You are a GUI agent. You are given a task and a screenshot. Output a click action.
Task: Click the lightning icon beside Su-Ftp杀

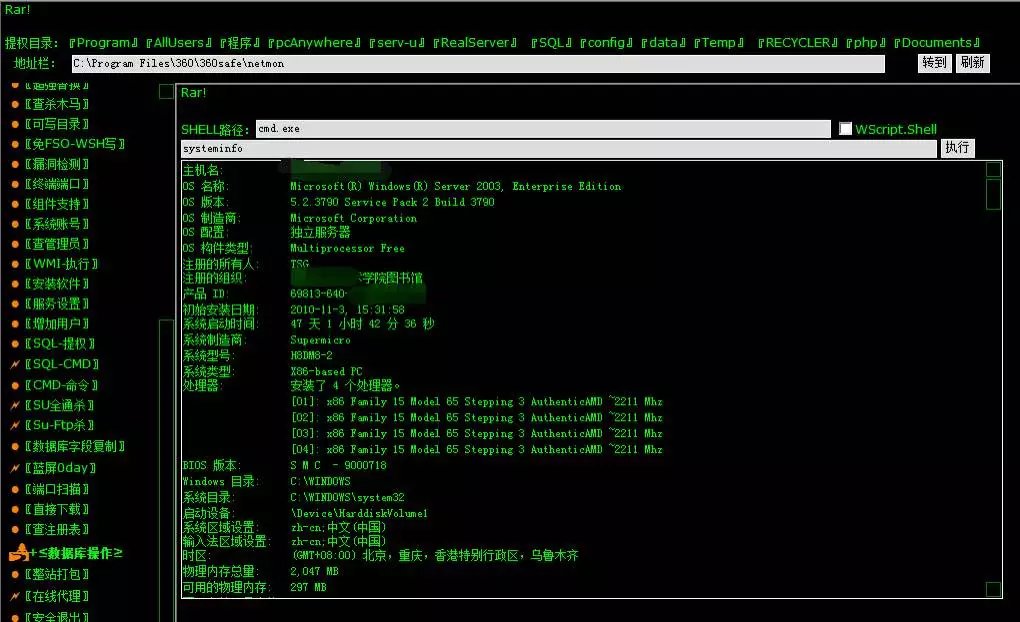(x=15, y=426)
